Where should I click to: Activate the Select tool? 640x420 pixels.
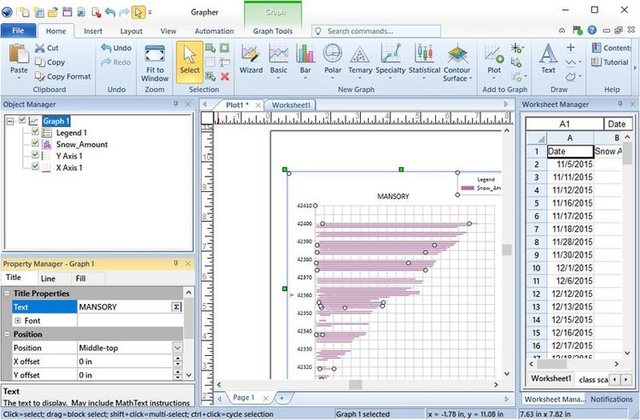[x=189, y=60]
